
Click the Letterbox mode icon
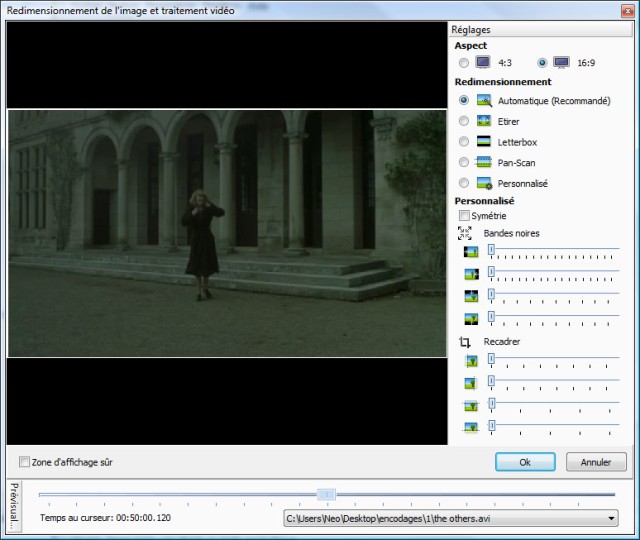484,142
